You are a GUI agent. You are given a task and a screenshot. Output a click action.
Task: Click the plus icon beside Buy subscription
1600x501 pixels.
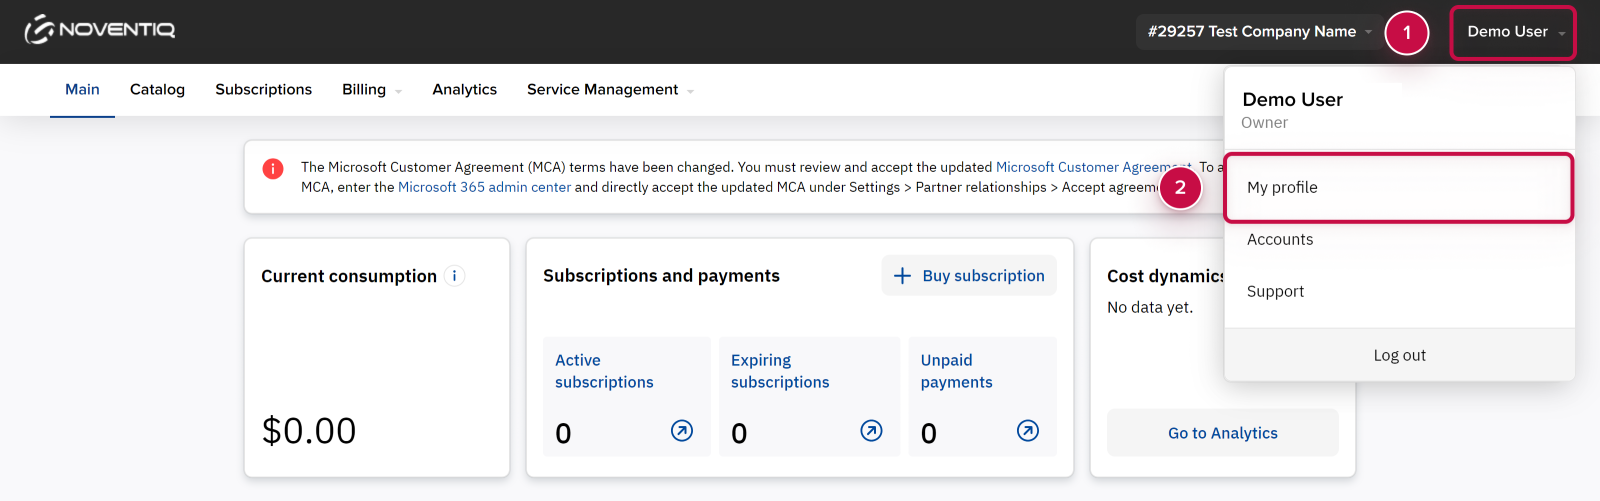902,276
